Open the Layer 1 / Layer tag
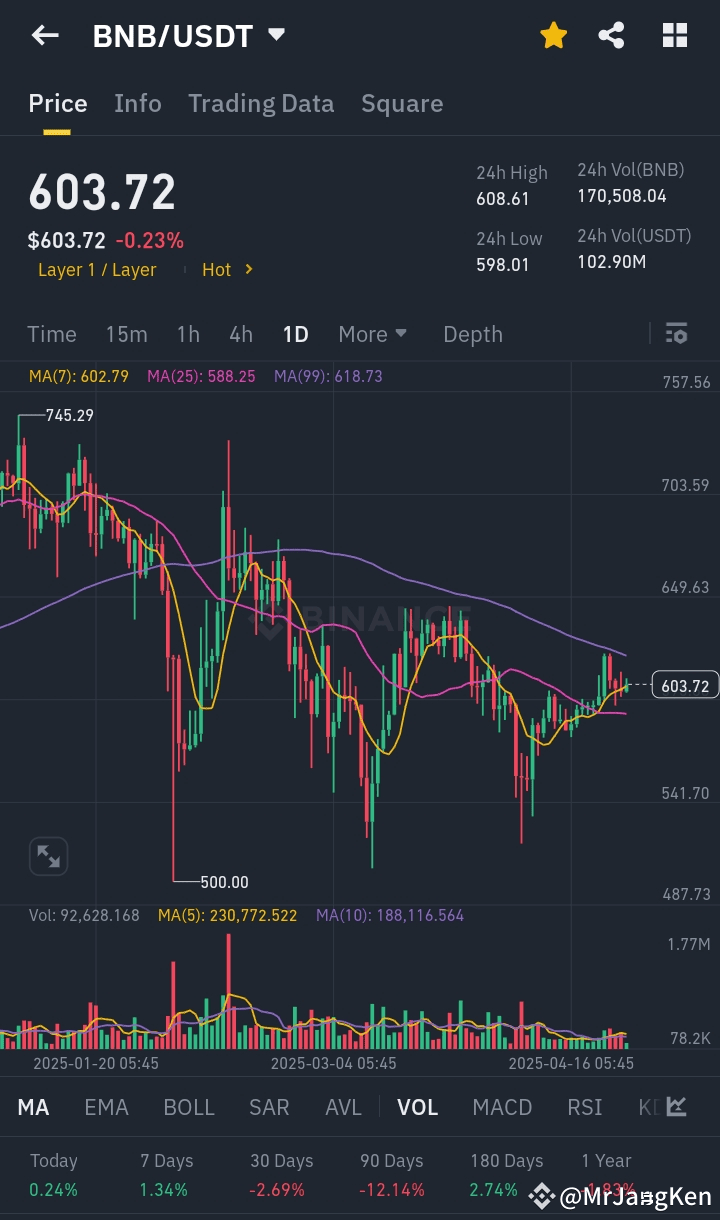Viewport: 720px width, 1220px height. (x=97, y=270)
